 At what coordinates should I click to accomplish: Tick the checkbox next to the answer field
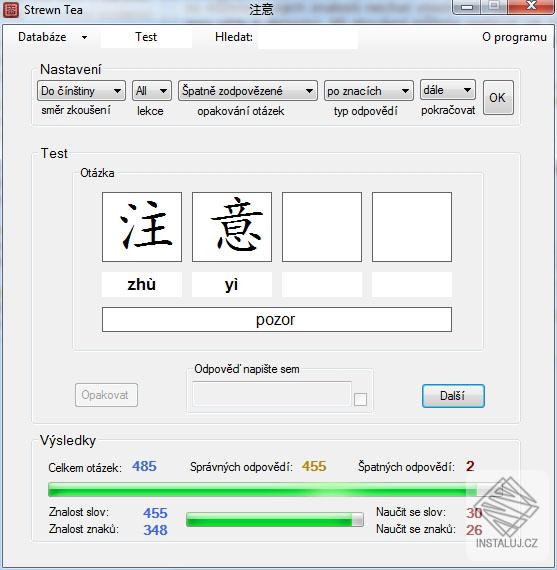(x=360, y=400)
